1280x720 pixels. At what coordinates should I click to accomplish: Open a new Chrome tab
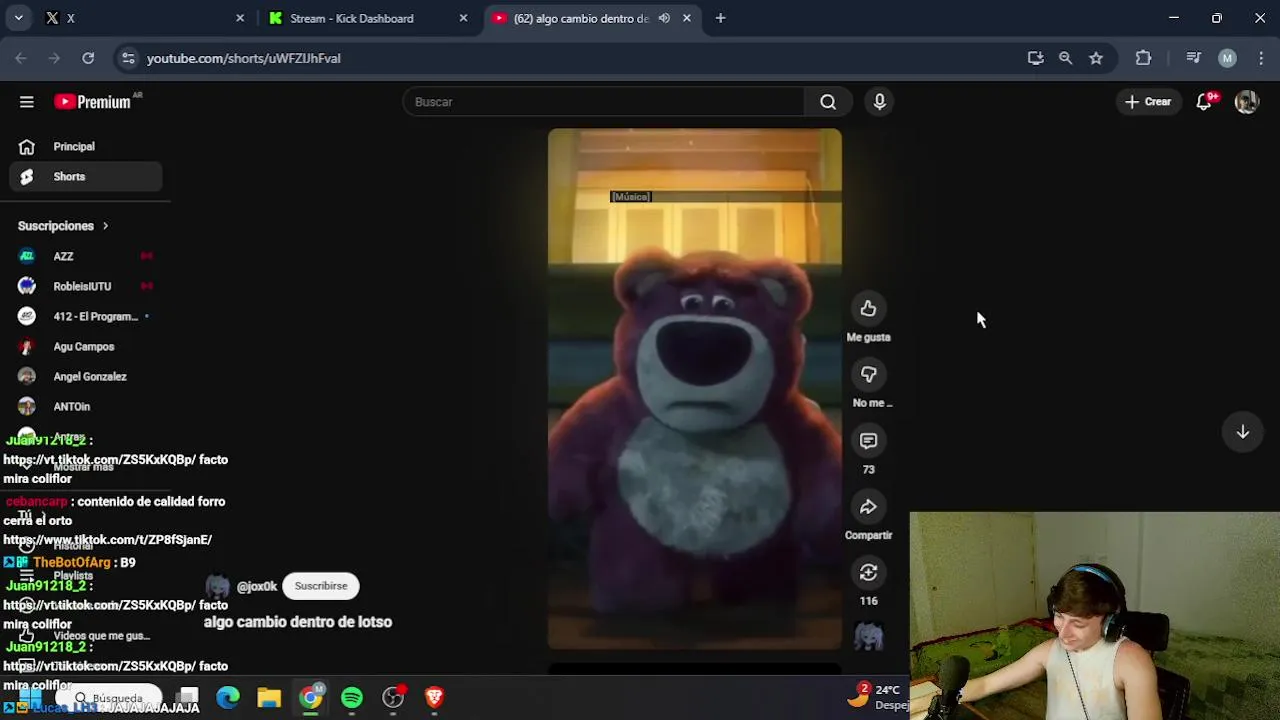(x=720, y=18)
